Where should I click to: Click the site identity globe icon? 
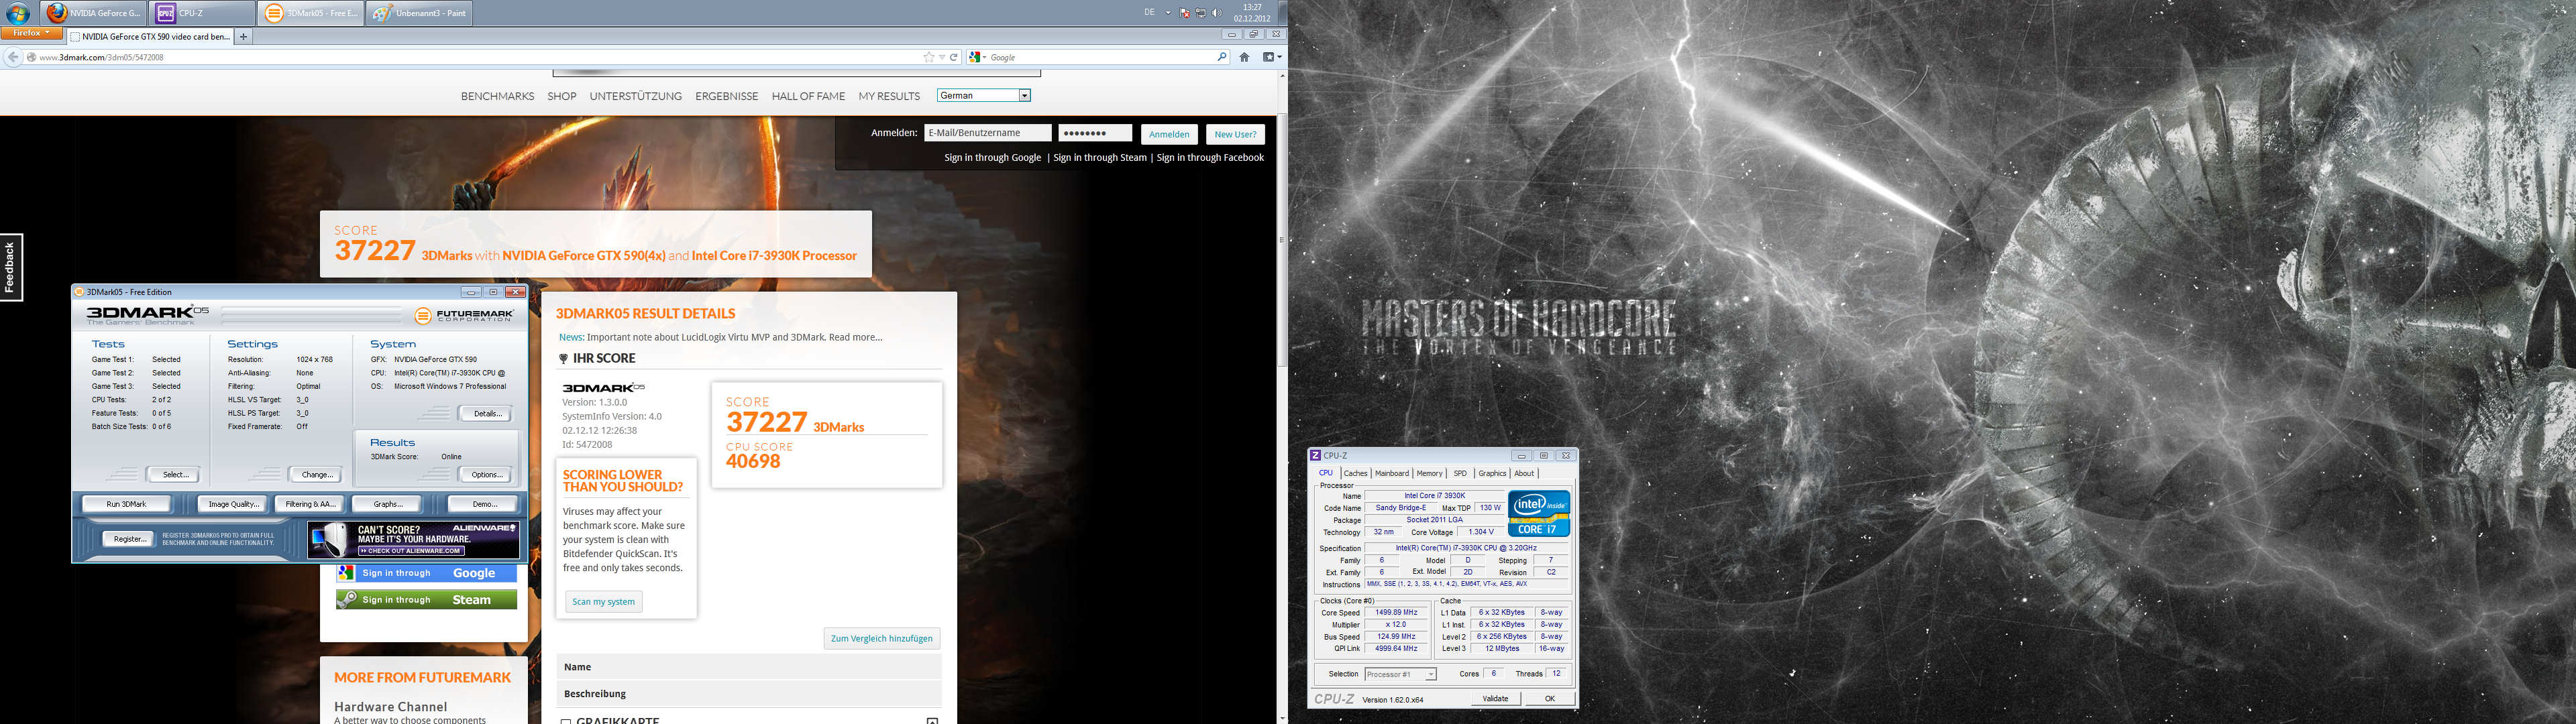coord(32,57)
